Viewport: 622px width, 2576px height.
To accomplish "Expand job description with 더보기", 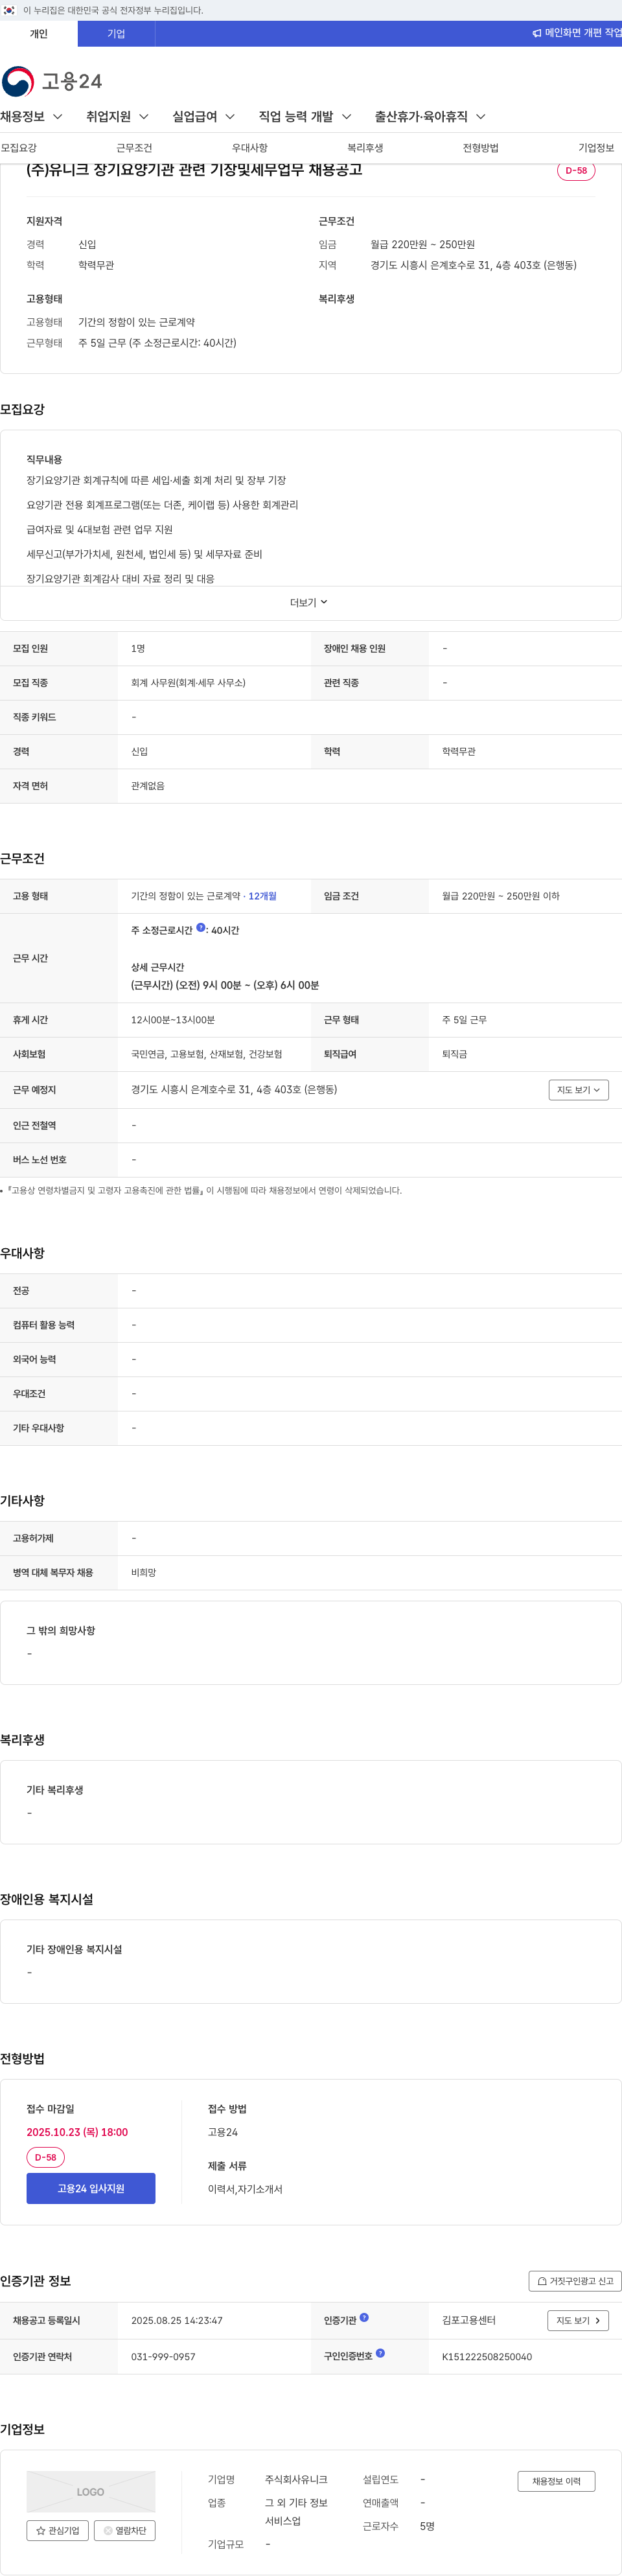I will 310,603.
